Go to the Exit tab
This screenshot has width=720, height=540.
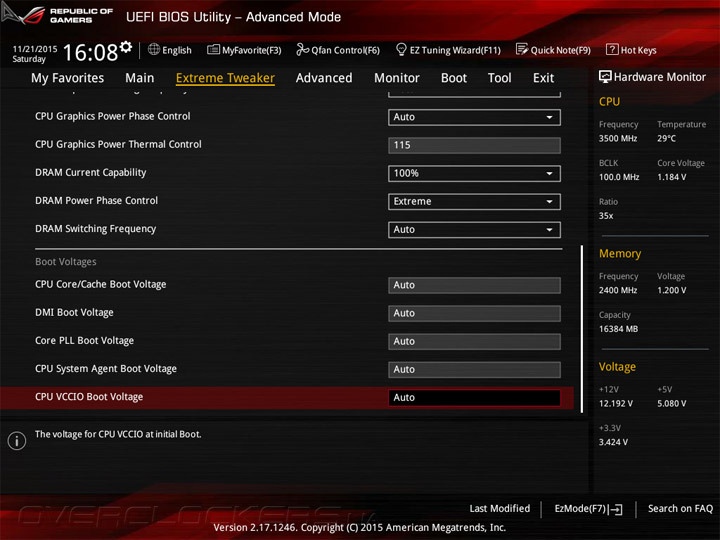point(543,78)
